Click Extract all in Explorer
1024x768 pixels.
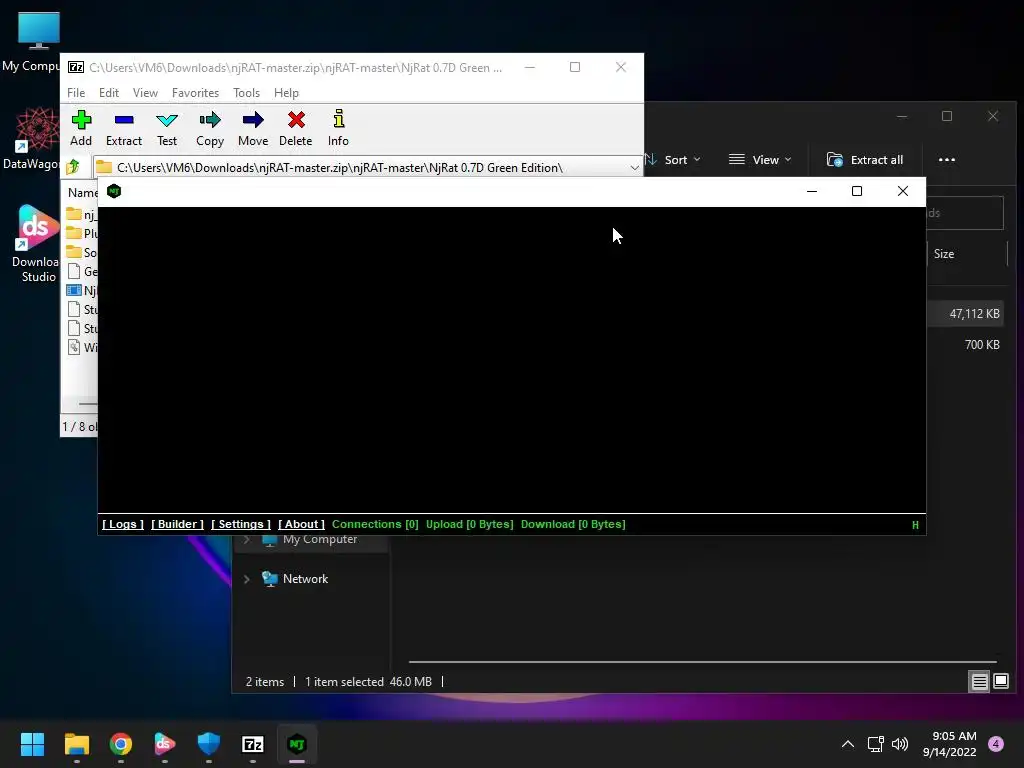coord(865,160)
